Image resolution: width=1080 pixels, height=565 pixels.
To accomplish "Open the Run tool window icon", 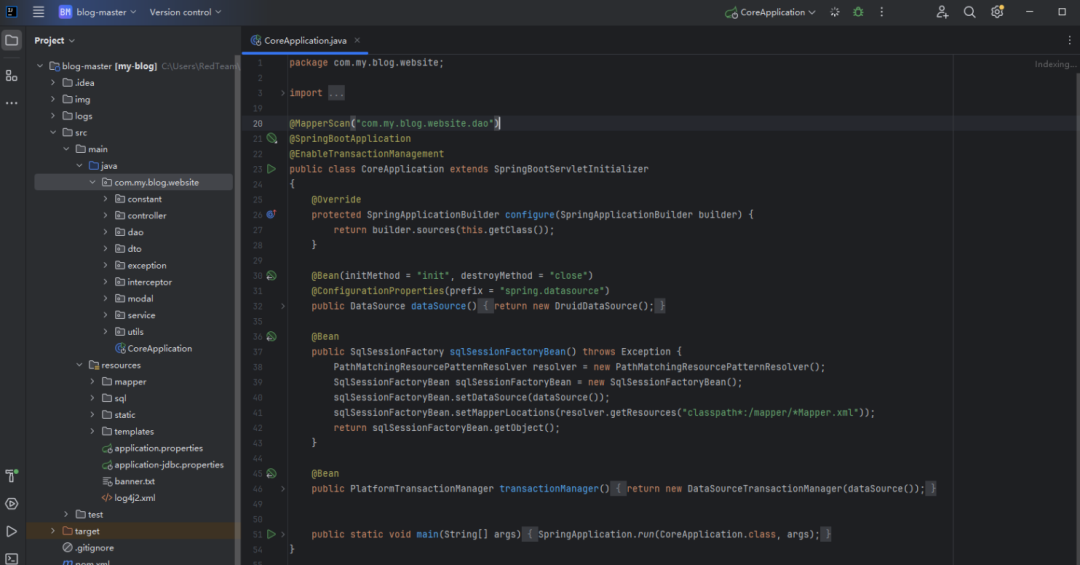I will [x=12, y=531].
